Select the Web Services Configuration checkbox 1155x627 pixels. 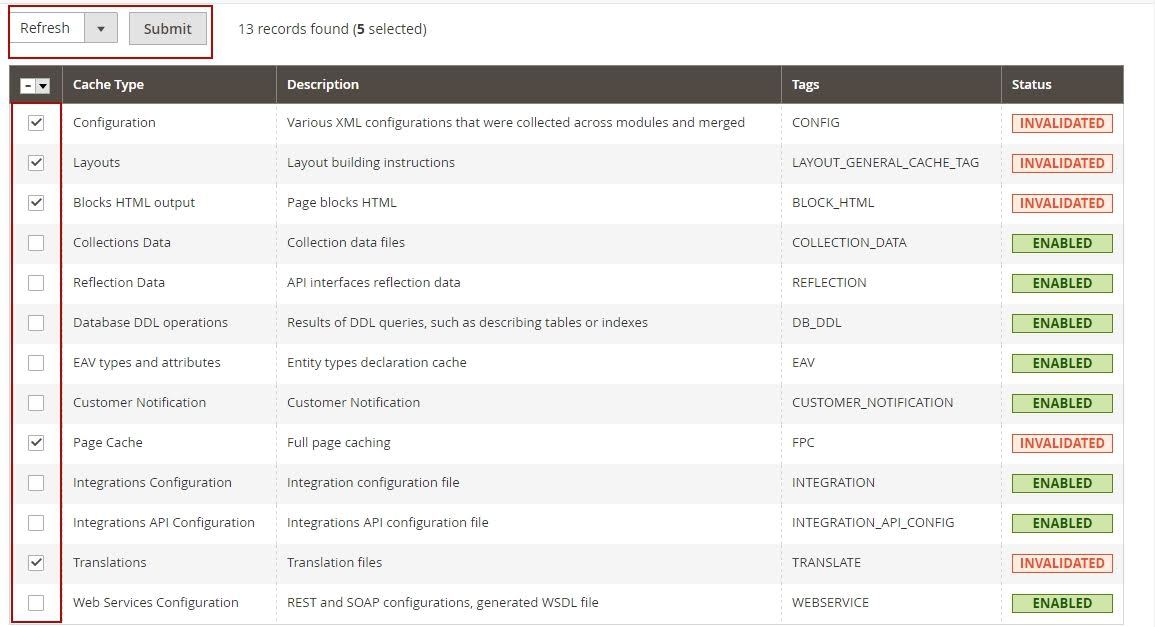pos(36,602)
